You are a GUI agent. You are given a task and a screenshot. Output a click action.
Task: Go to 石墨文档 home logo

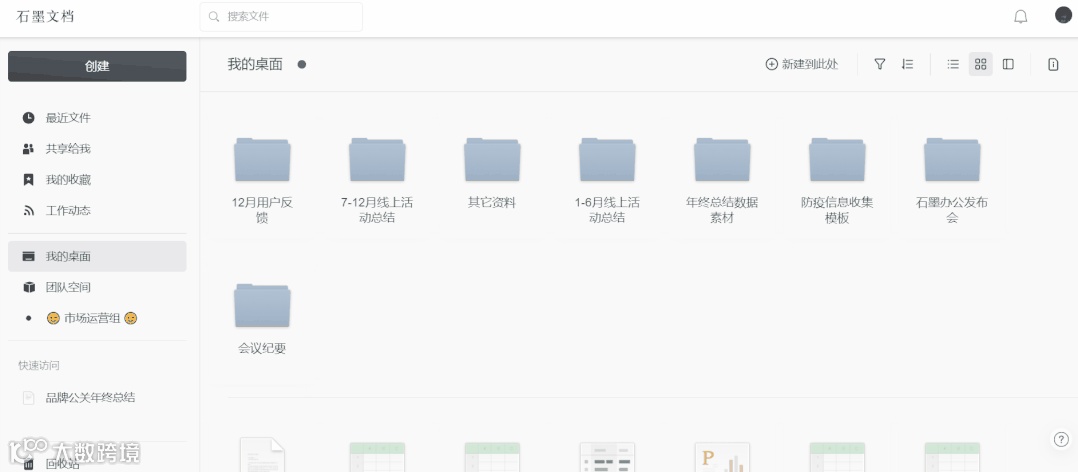(x=45, y=16)
